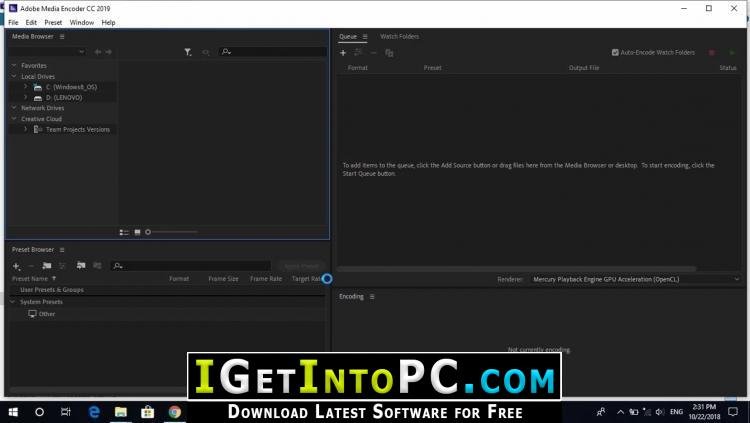The height and width of the screenshot is (423, 750).
Task: Open Google Chrome from the taskbar
Action: (174, 411)
